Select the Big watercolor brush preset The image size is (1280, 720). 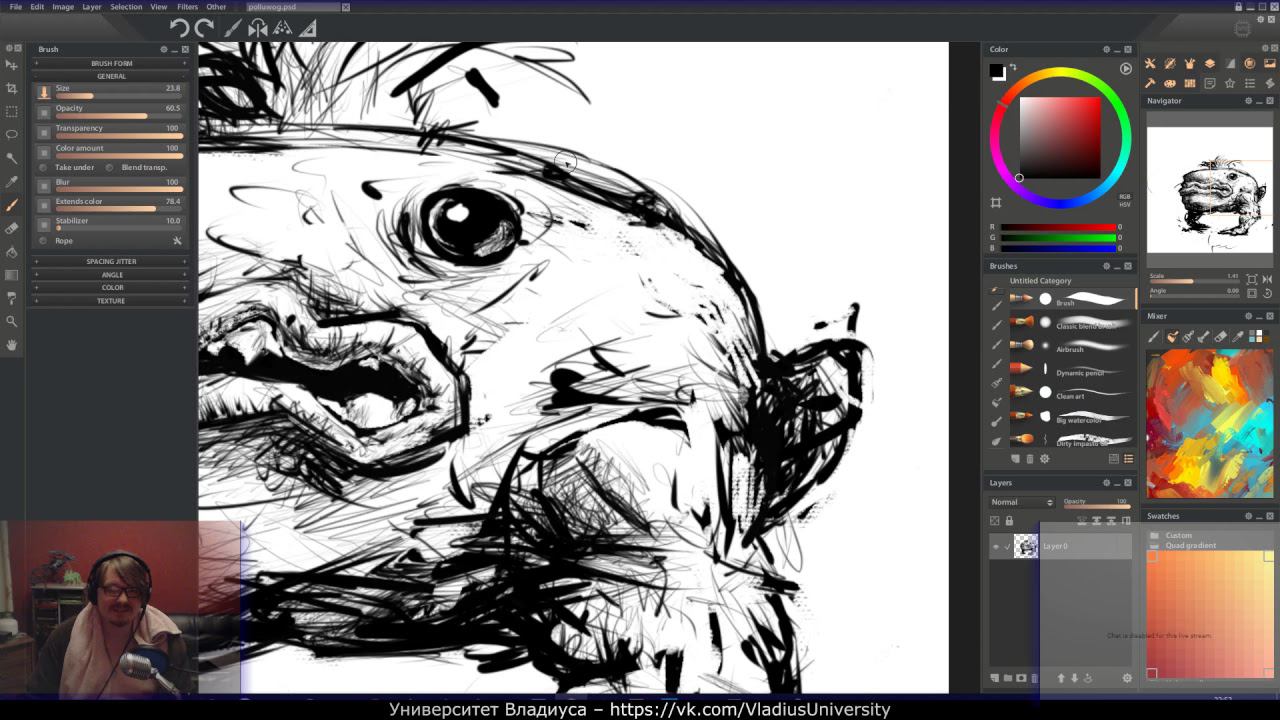pos(1071,417)
